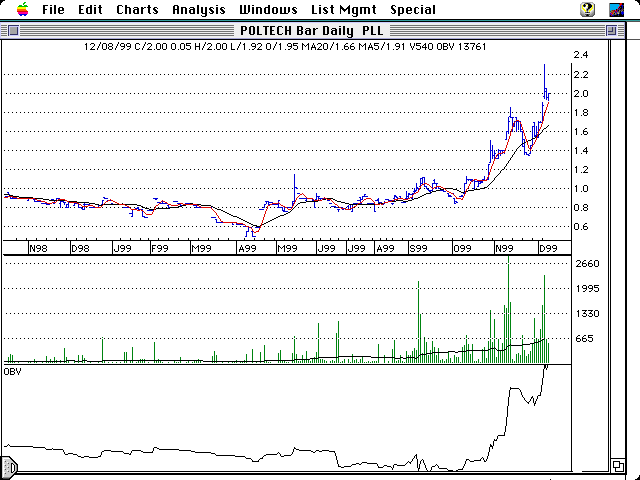The height and width of the screenshot is (480, 640).
Task: Click the bottom-left scroll handle icon
Action: [9, 467]
